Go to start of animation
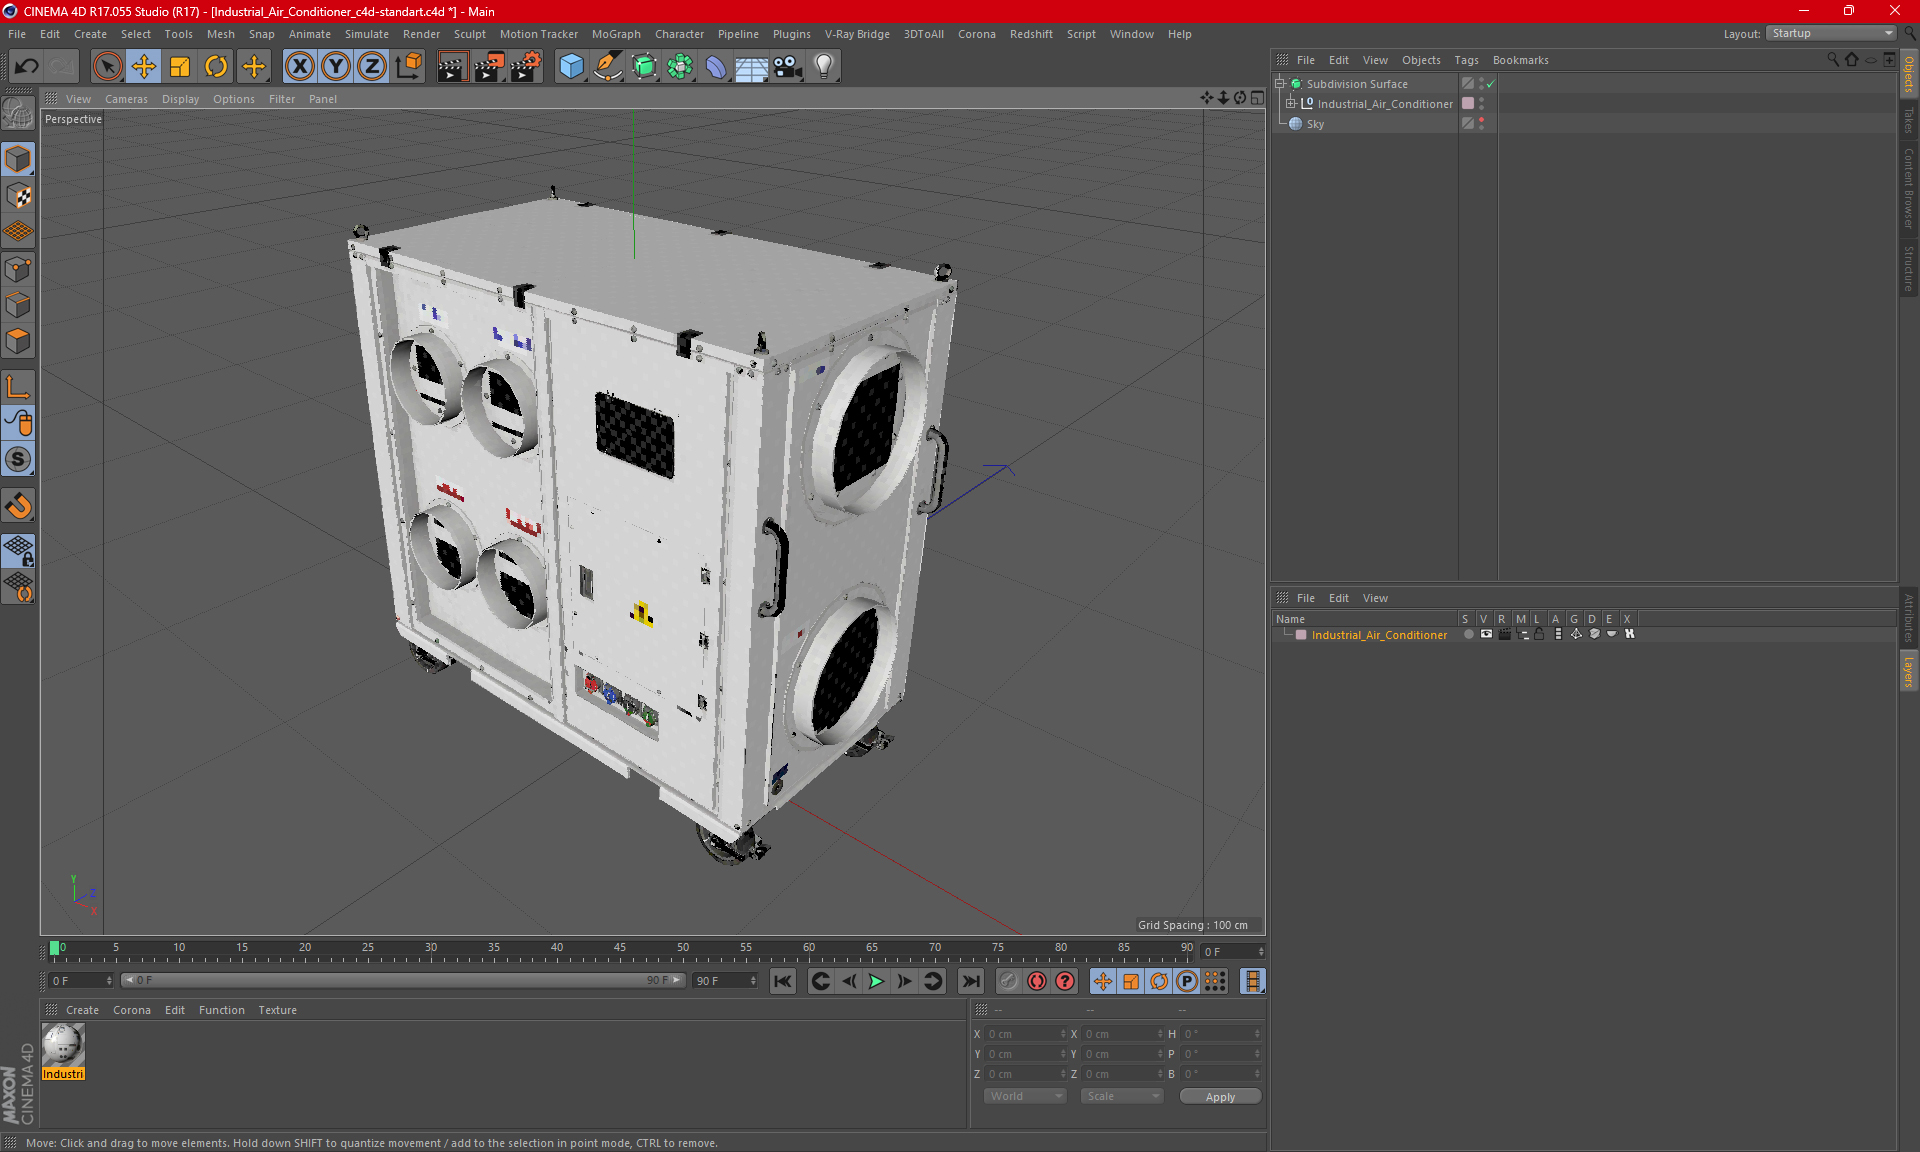1920x1152 pixels. click(x=783, y=981)
